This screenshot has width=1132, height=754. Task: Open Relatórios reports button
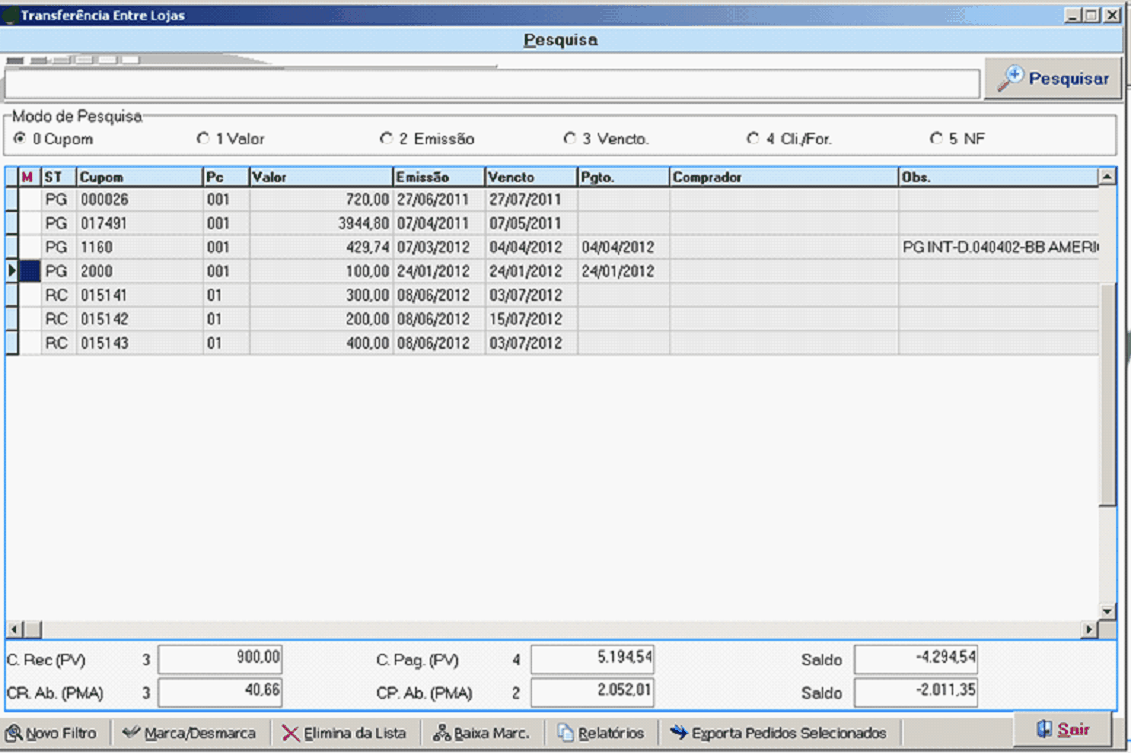[600, 733]
